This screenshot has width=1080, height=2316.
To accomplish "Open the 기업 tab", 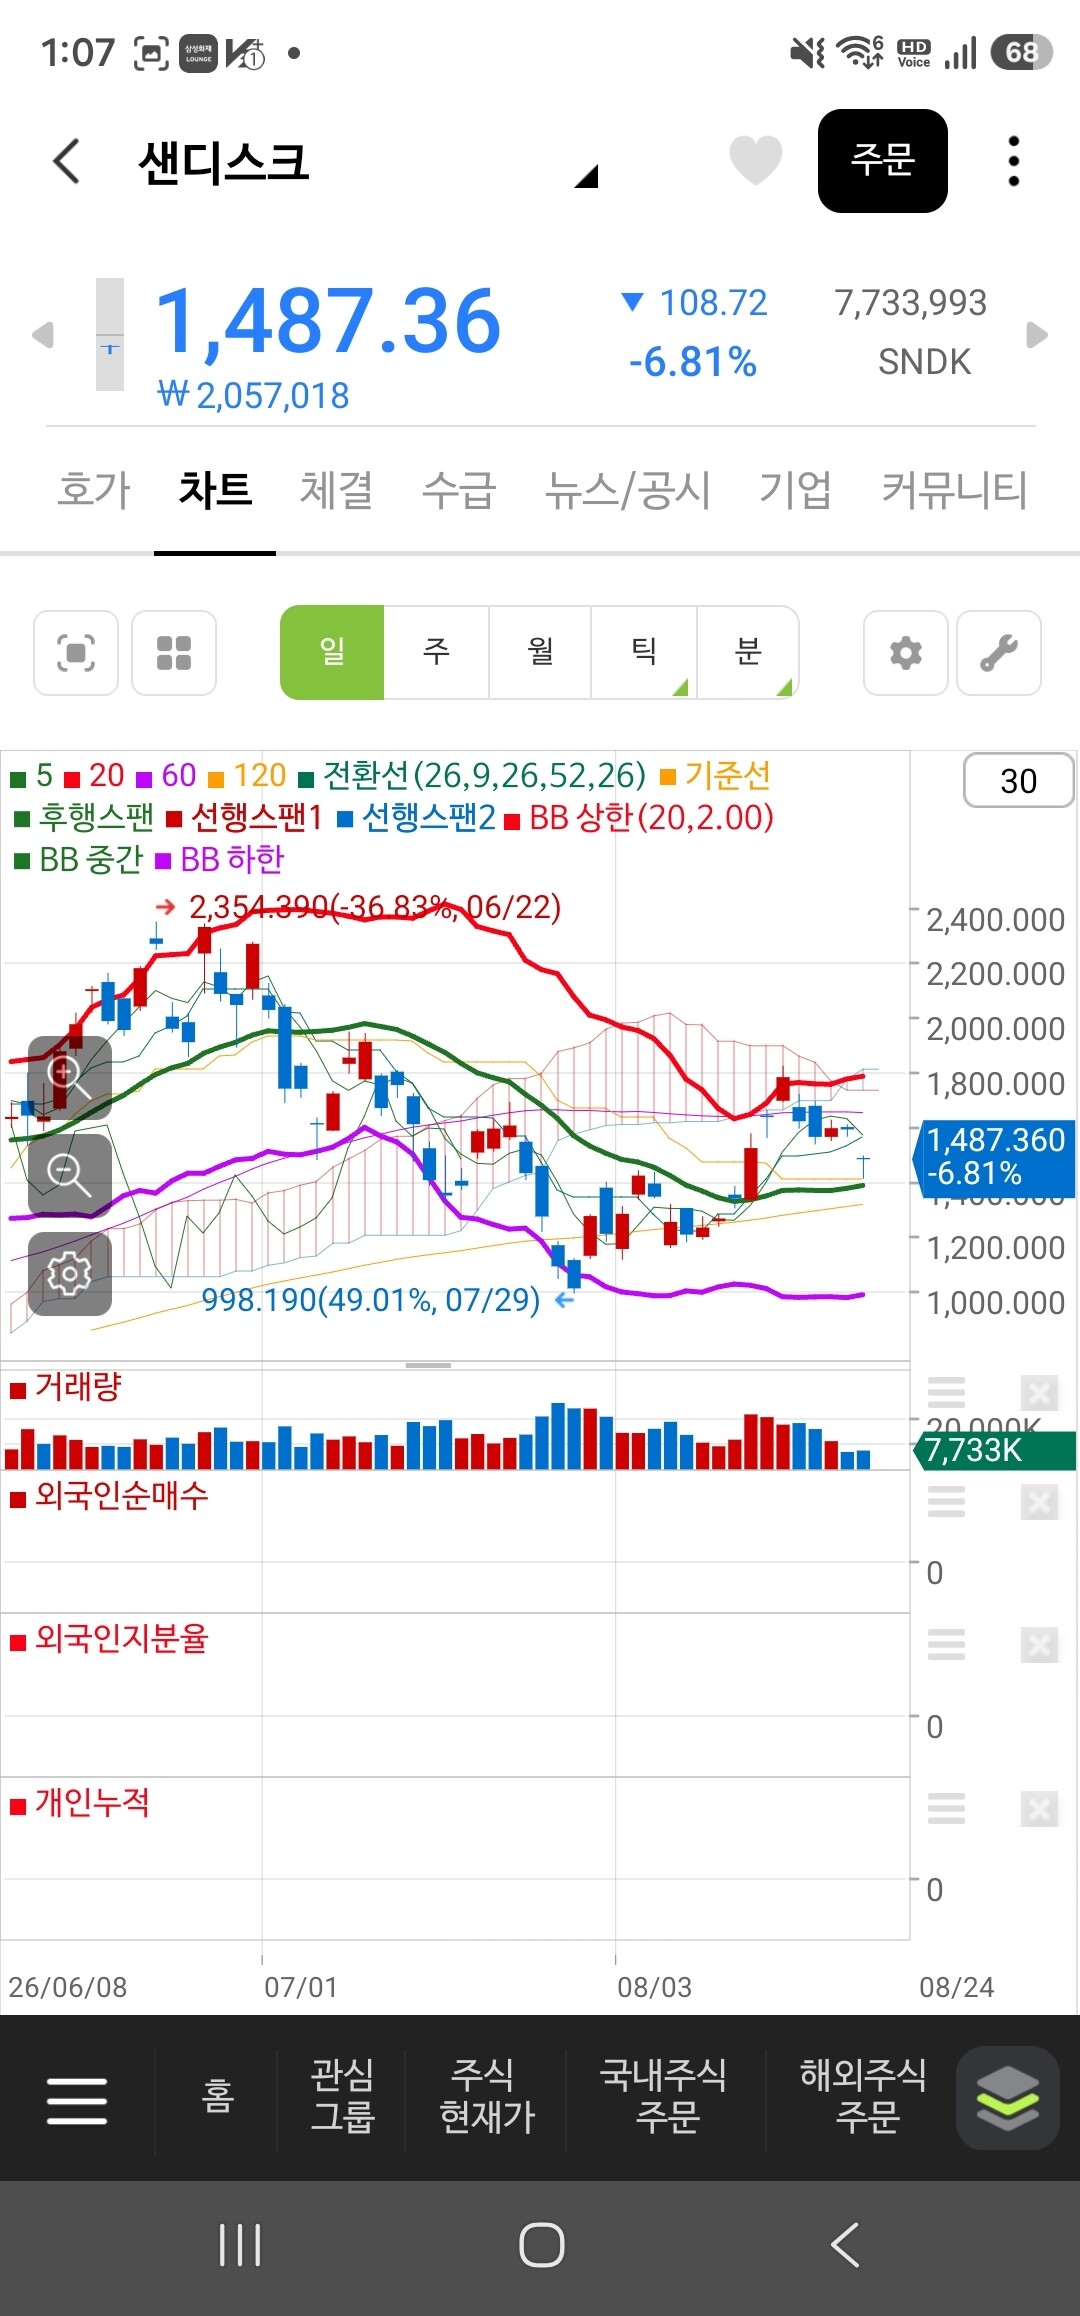I will point(795,490).
